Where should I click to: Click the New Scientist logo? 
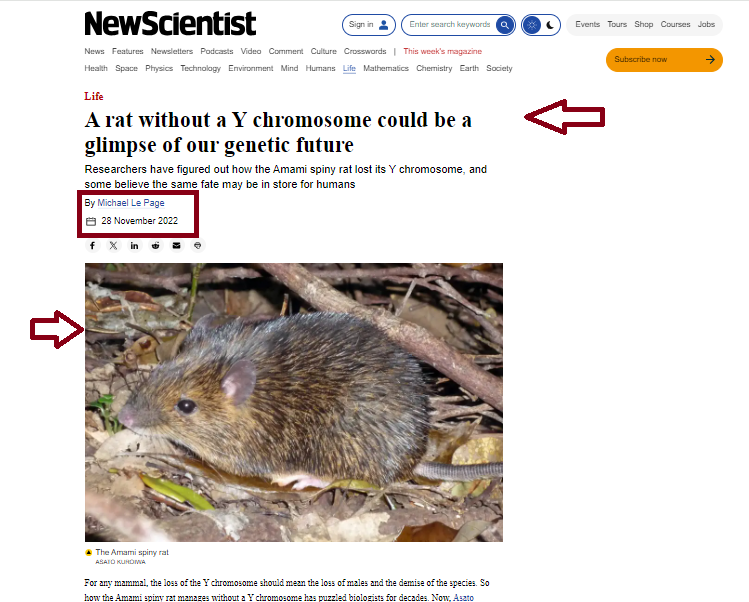171,23
